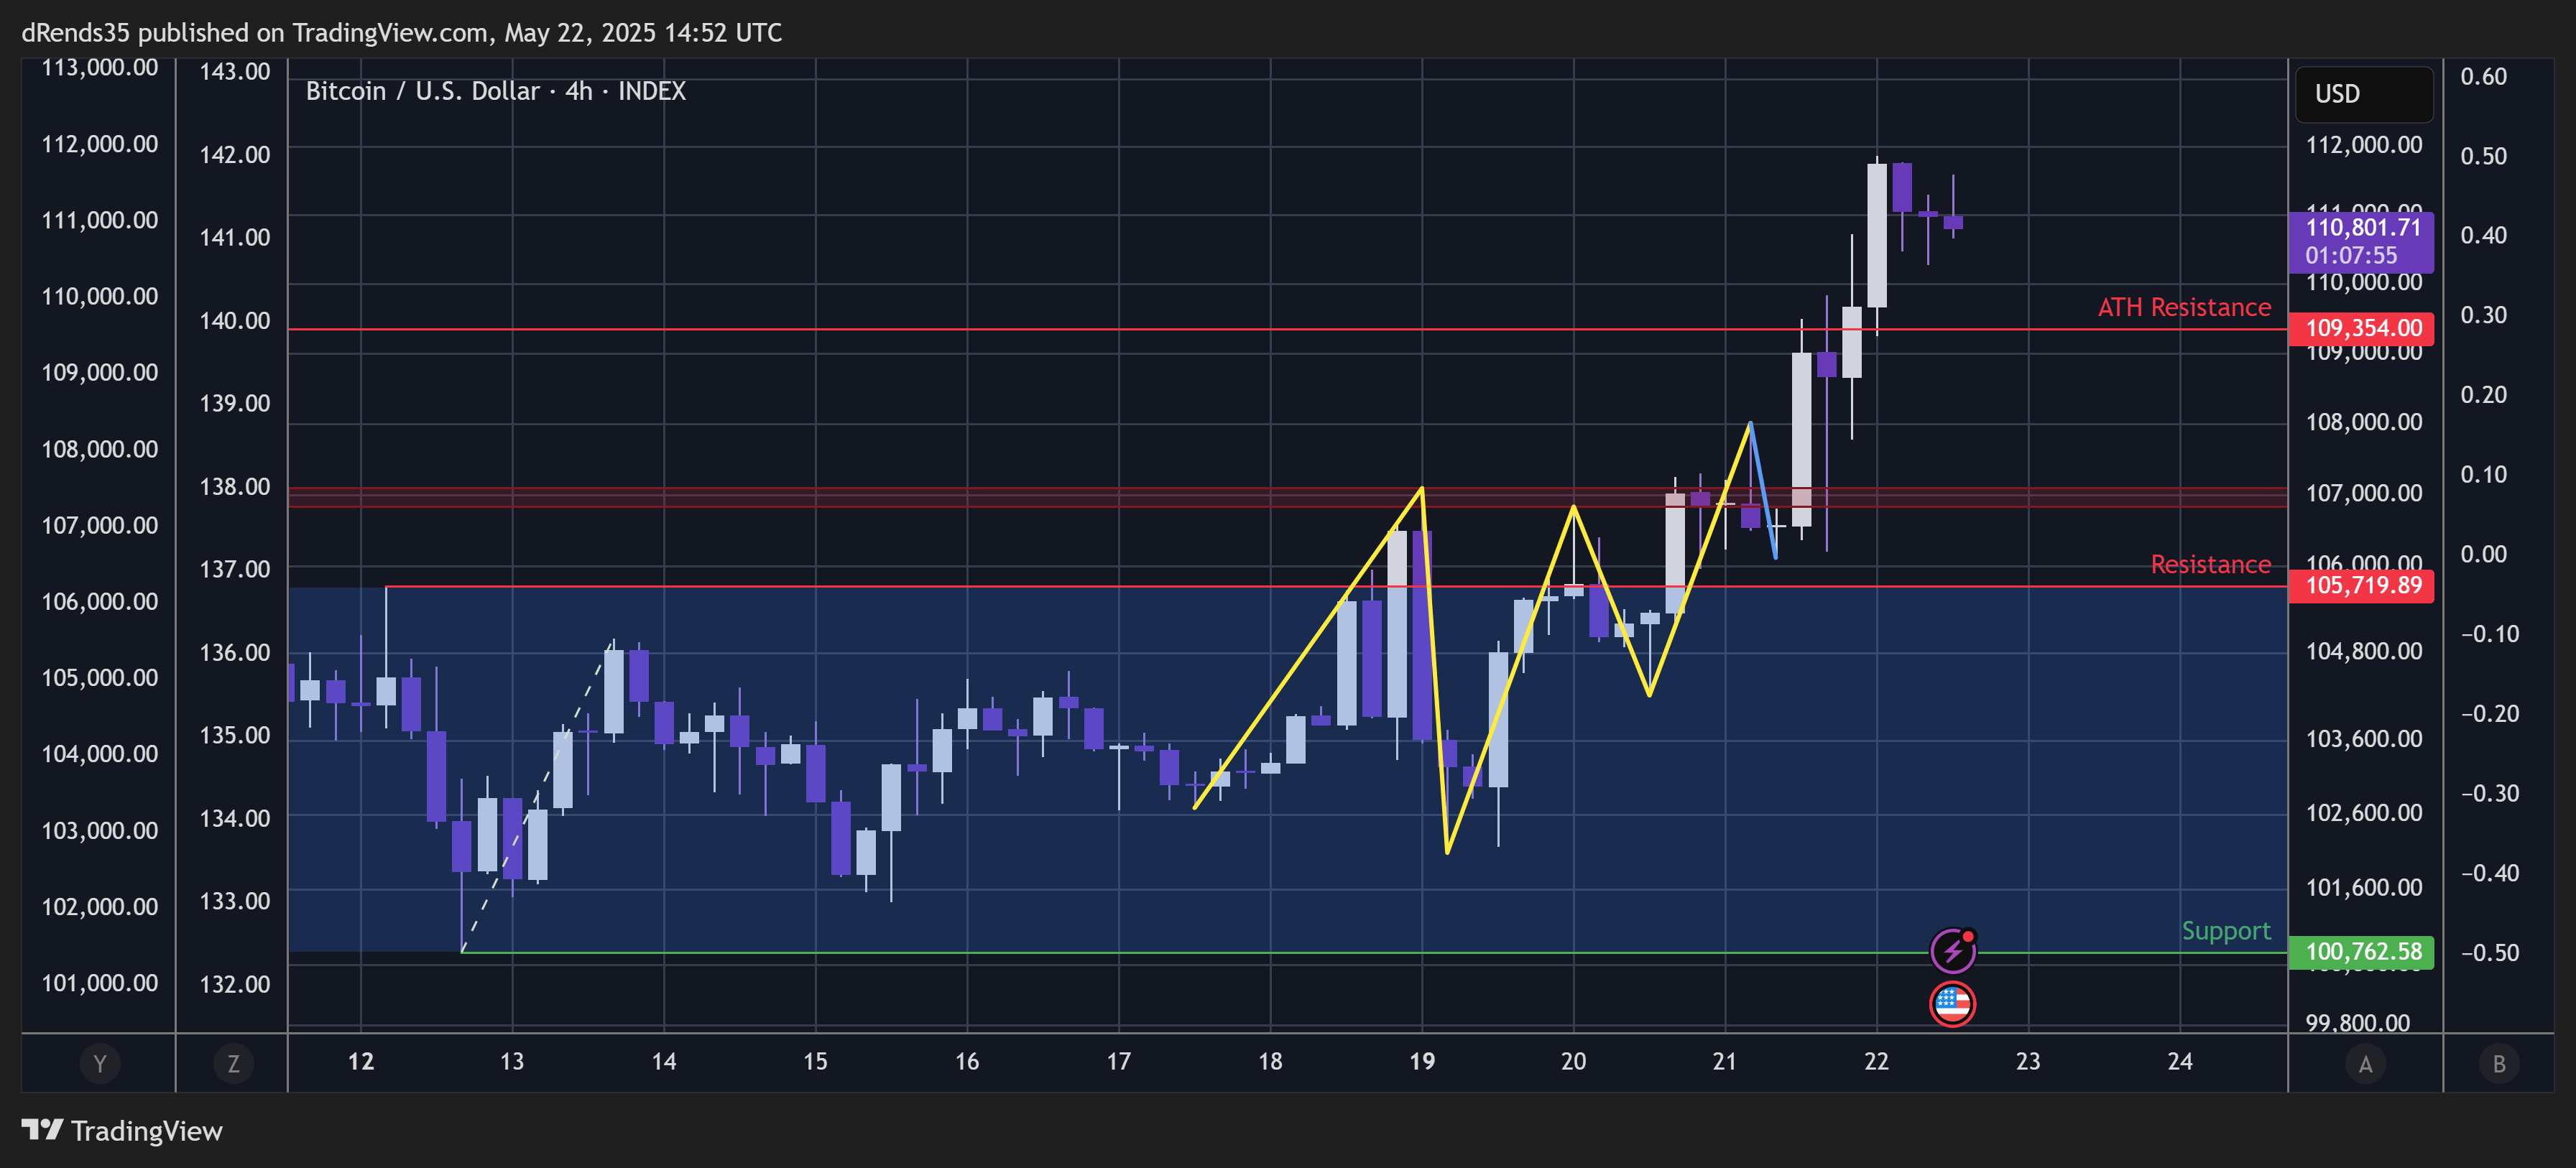The width and height of the screenshot is (2576, 1168).
Task: Click the Bitcoin / U.S. Dollar symbol title
Action: click(x=495, y=91)
